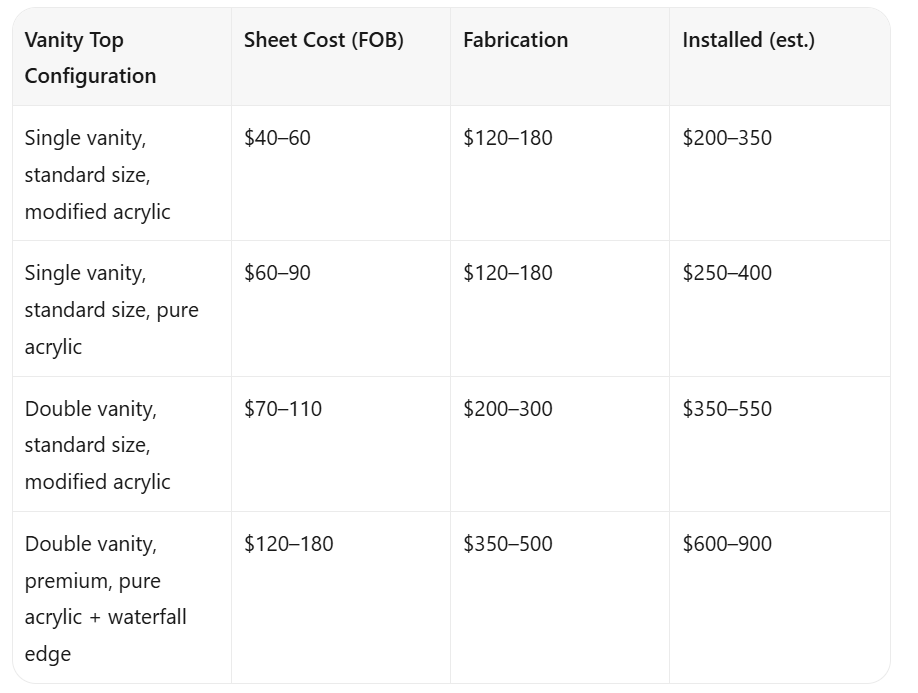Click Double vanity modified acrylic row label
This screenshot has width=918, height=693.
click(x=97, y=445)
